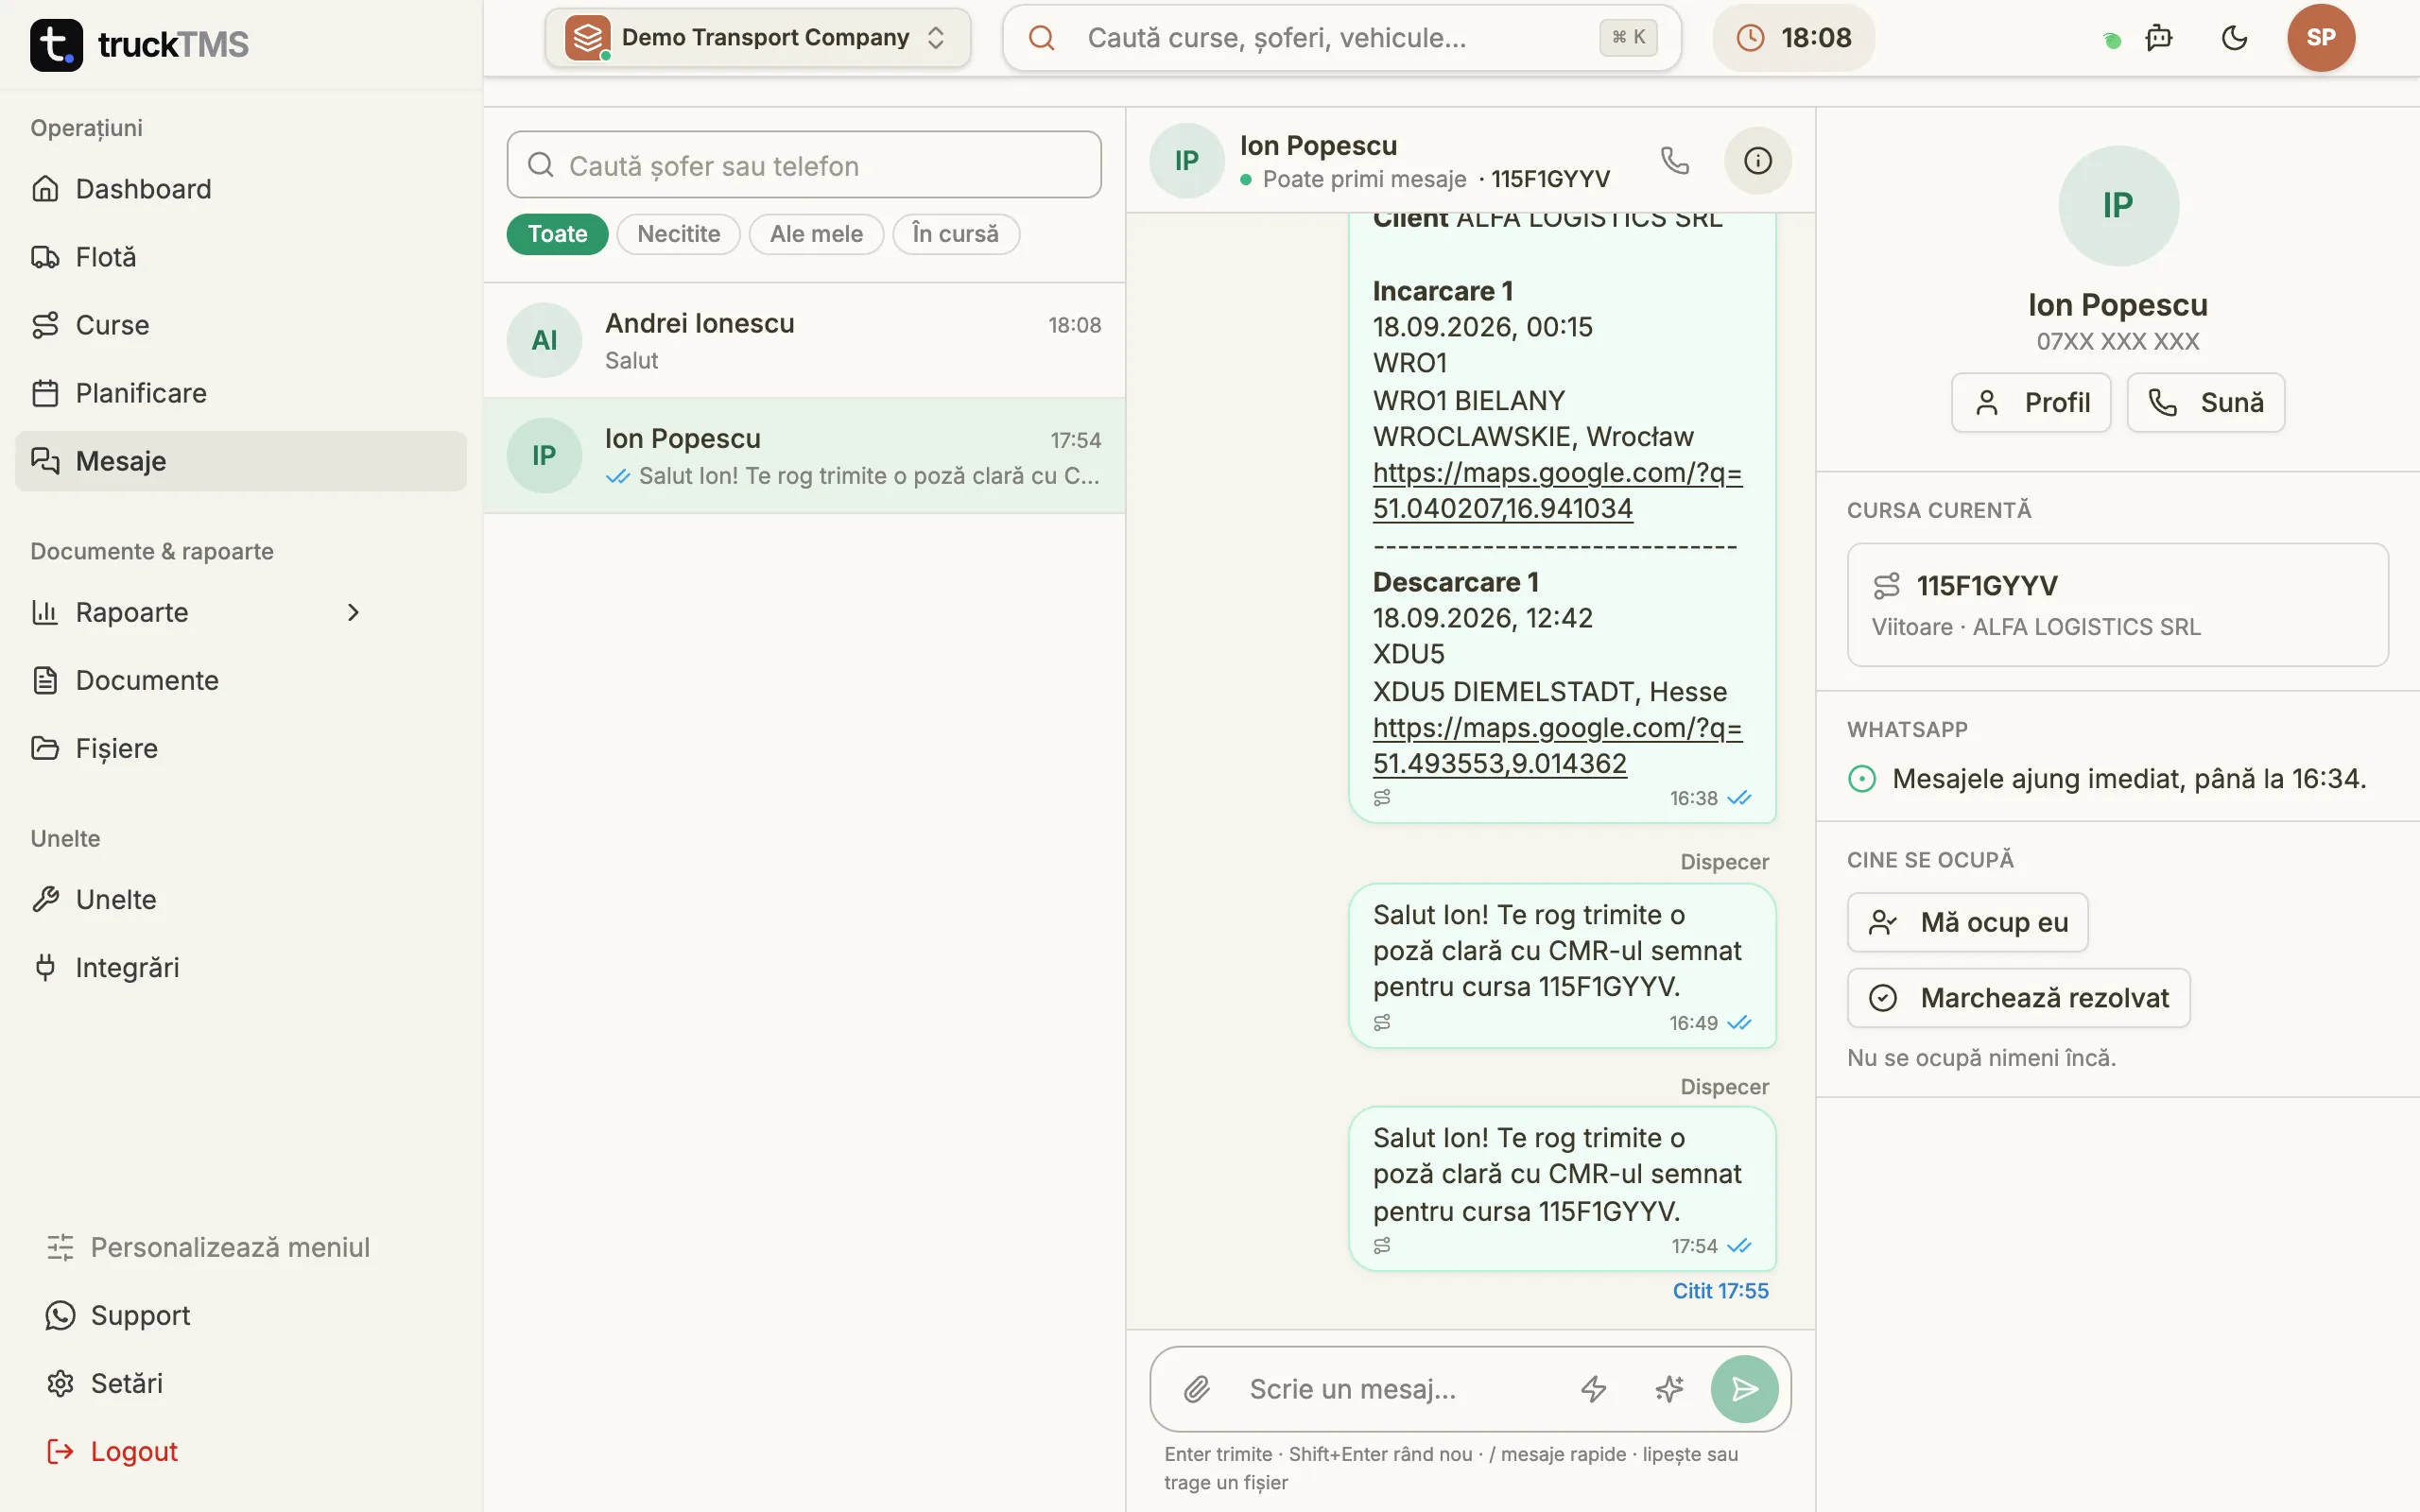Open current trip card 115F1GYYV
Viewport: 2420px width, 1512px height.
click(x=2117, y=605)
